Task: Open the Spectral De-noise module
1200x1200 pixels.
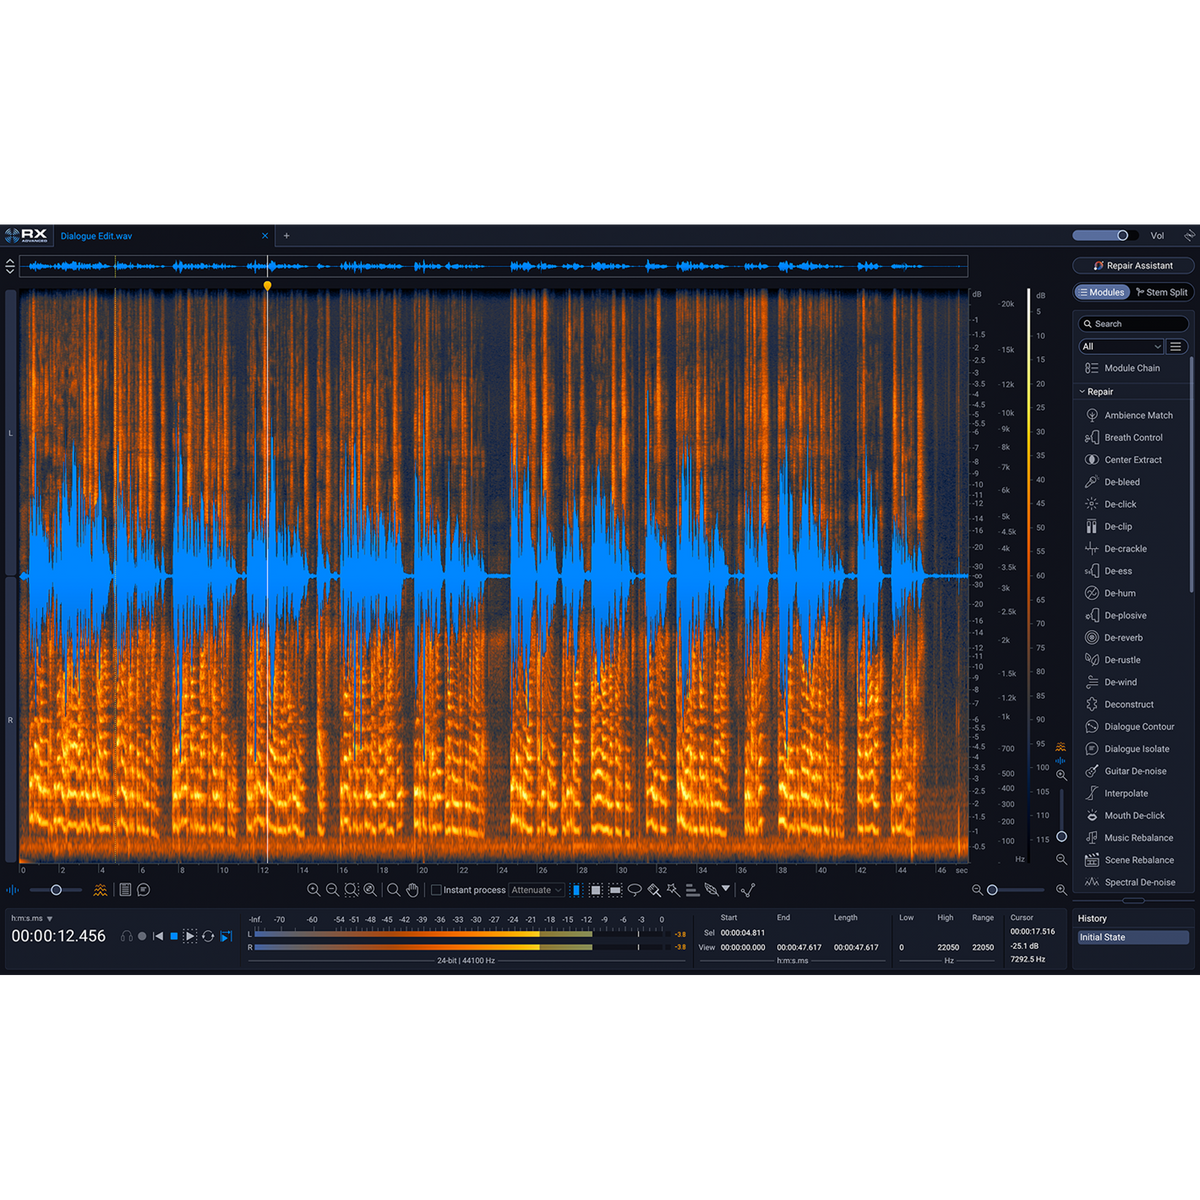Action: pyautogui.click(x=1131, y=882)
